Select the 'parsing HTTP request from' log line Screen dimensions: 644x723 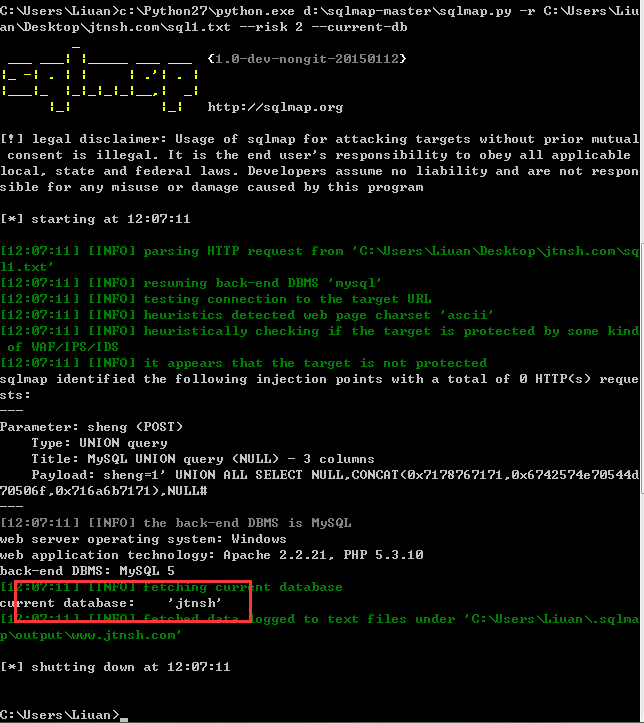click(x=320, y=251)
